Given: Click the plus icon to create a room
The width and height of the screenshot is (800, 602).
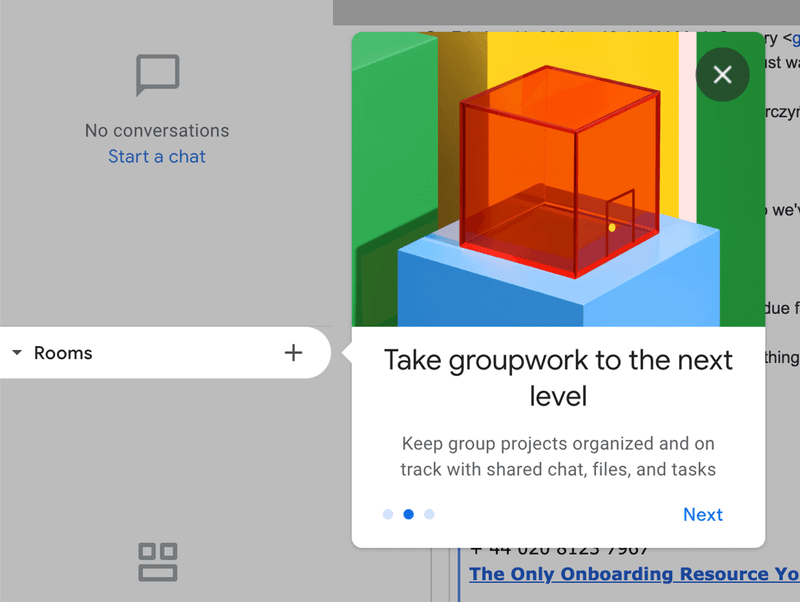Looking at the screenshot, I should coord(293,353).
